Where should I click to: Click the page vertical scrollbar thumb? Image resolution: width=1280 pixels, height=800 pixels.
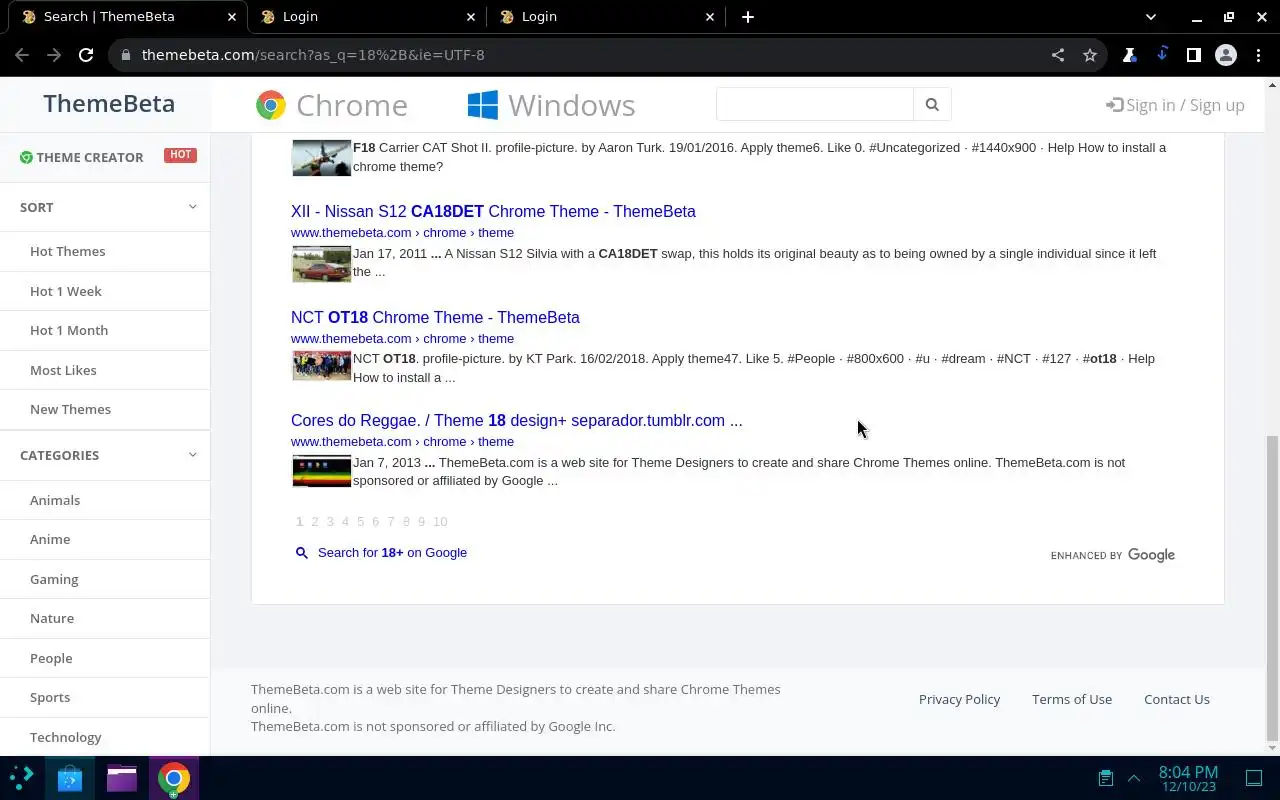1272,586
